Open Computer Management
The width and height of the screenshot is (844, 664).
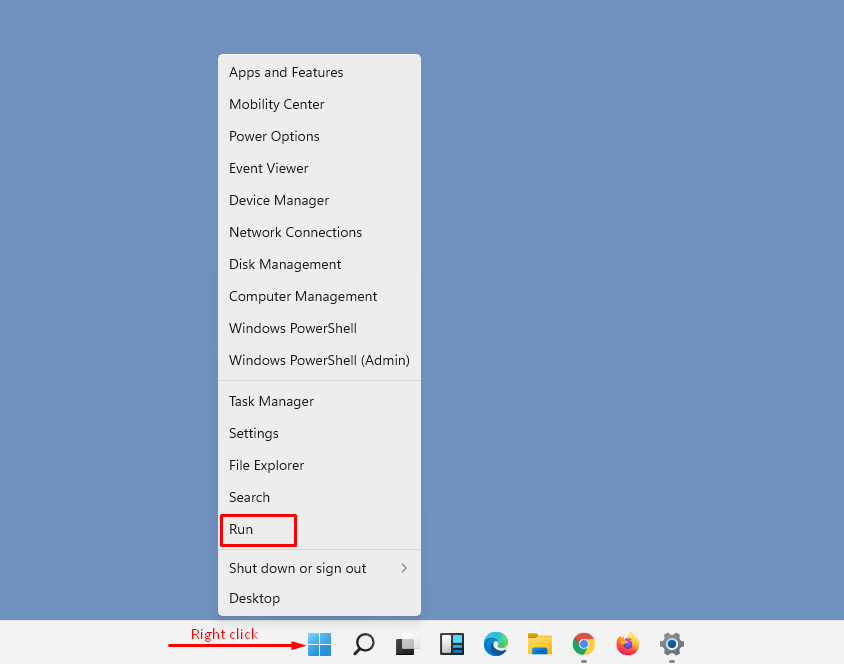pos(303,296)
